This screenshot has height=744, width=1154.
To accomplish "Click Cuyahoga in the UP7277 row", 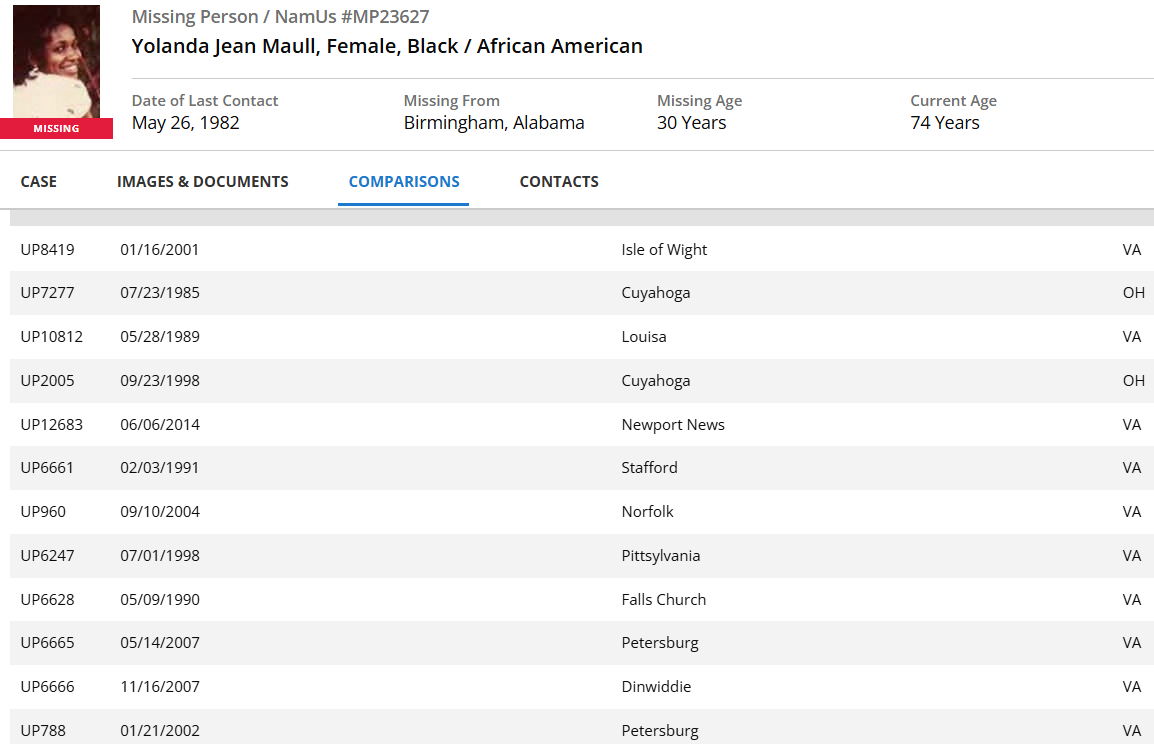I will coord(656,293).
